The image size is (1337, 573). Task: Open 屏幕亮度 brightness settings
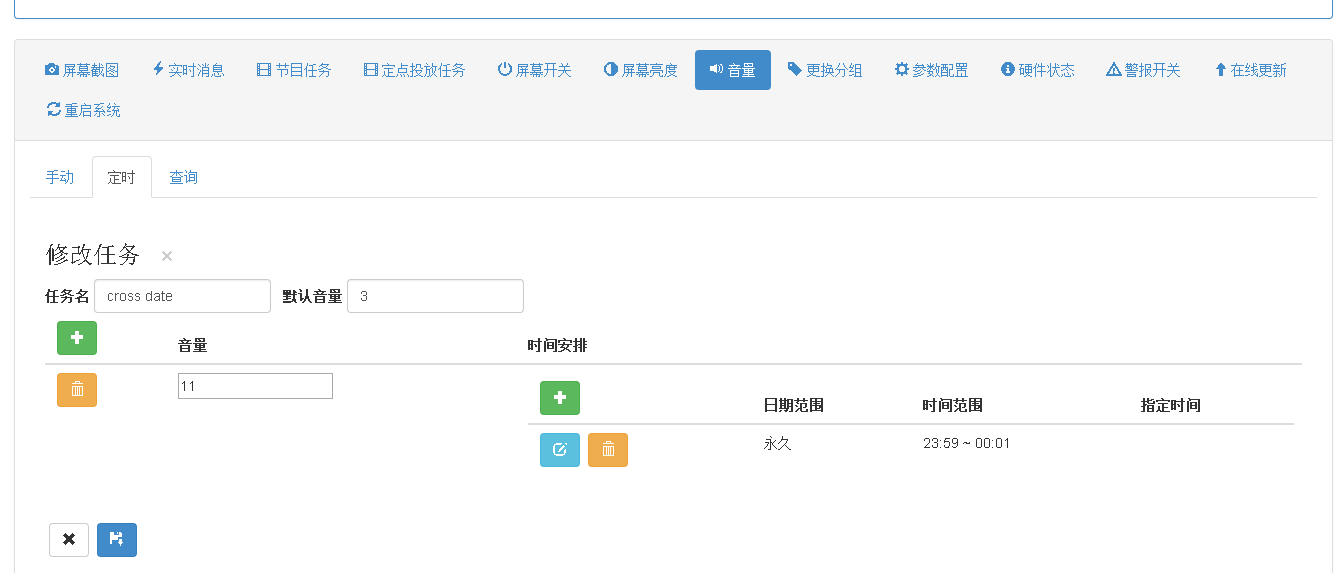tap(641, 70)
